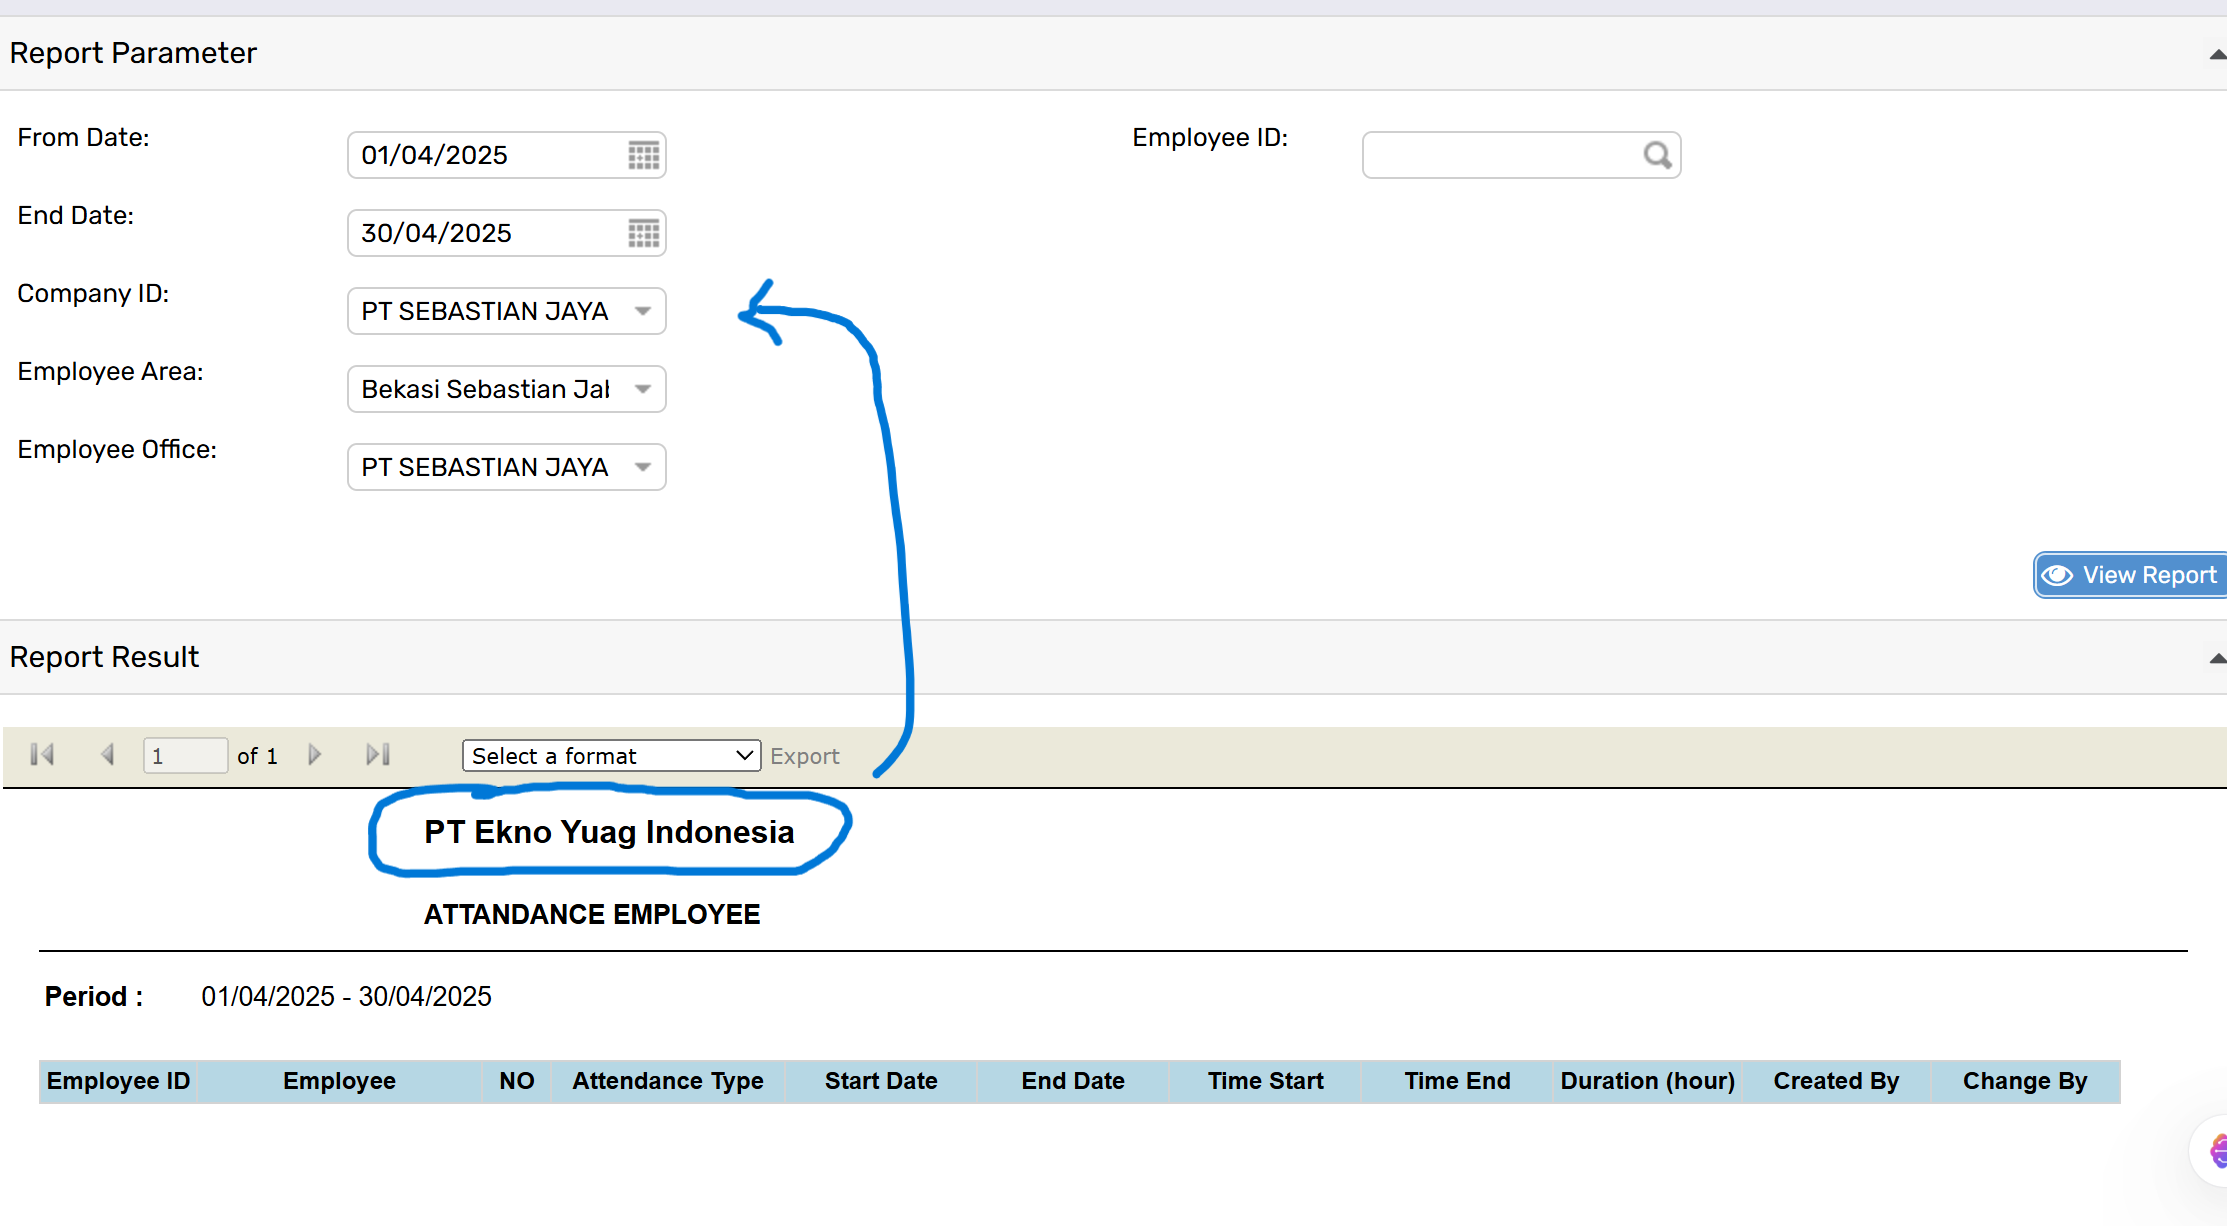Click the Time End column header
This screenshot has height=1226, width=2227.
[1457, 1081]
